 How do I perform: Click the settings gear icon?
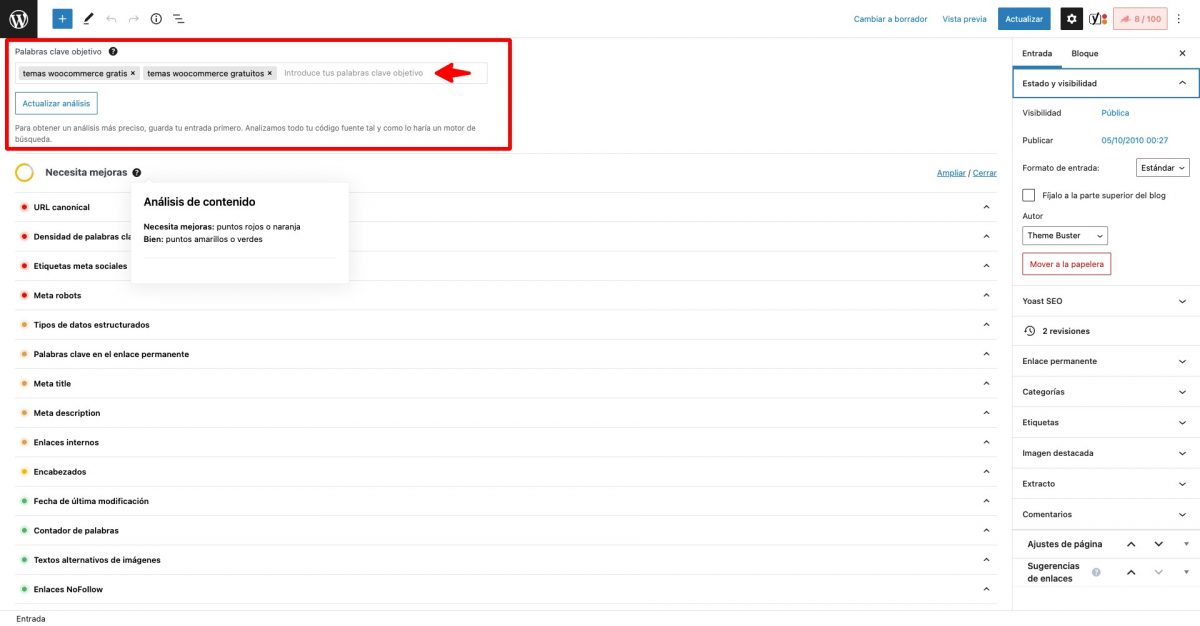pos(1071,19)
